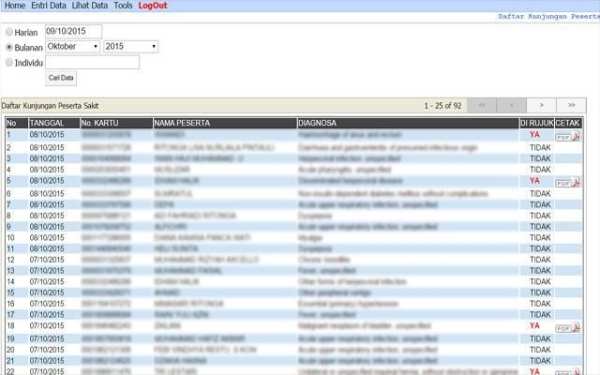Click the NAMA PESERTA column header

click(x=225, y=123)
